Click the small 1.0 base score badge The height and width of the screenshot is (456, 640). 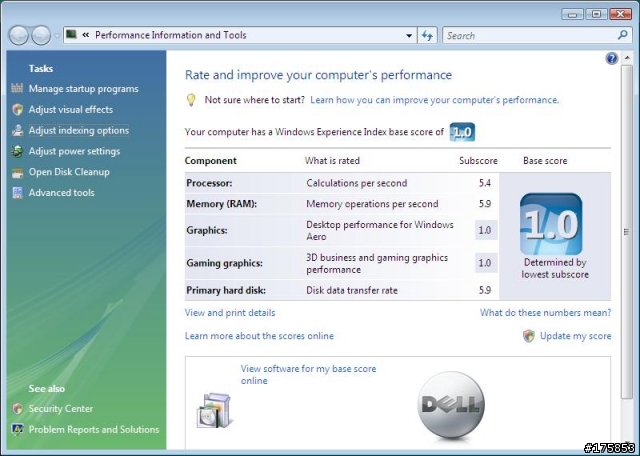click(462, 132)
